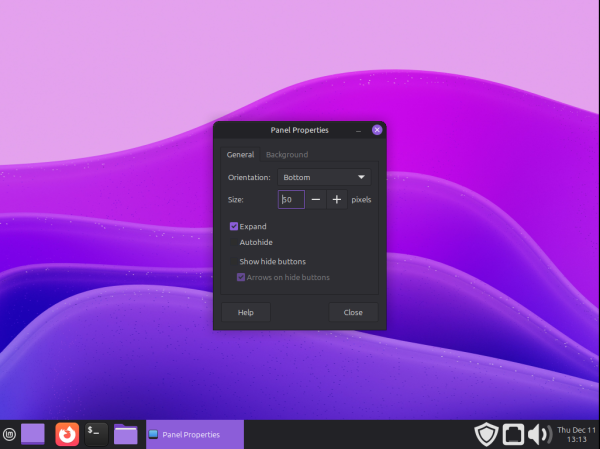Decrease panel size with minus button

click(x=316, y=199)
